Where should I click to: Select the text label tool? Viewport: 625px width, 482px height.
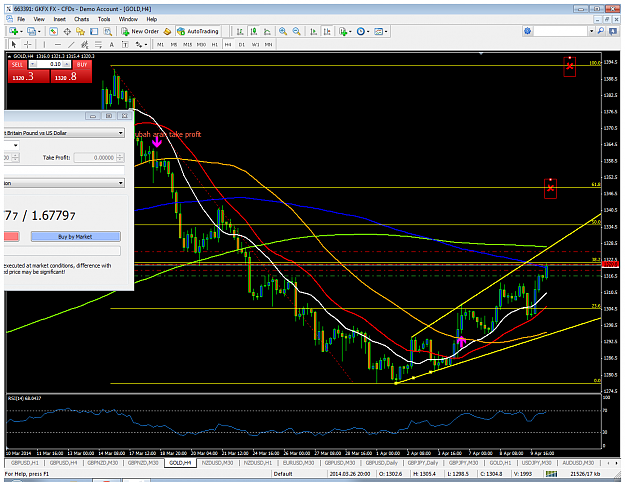pos(125,44)
